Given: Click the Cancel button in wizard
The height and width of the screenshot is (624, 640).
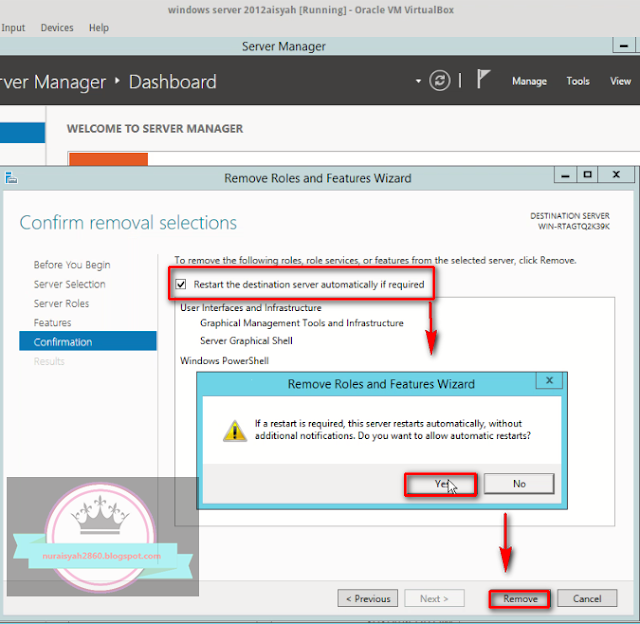Looking at the screenshot, I should coord(587,599).
